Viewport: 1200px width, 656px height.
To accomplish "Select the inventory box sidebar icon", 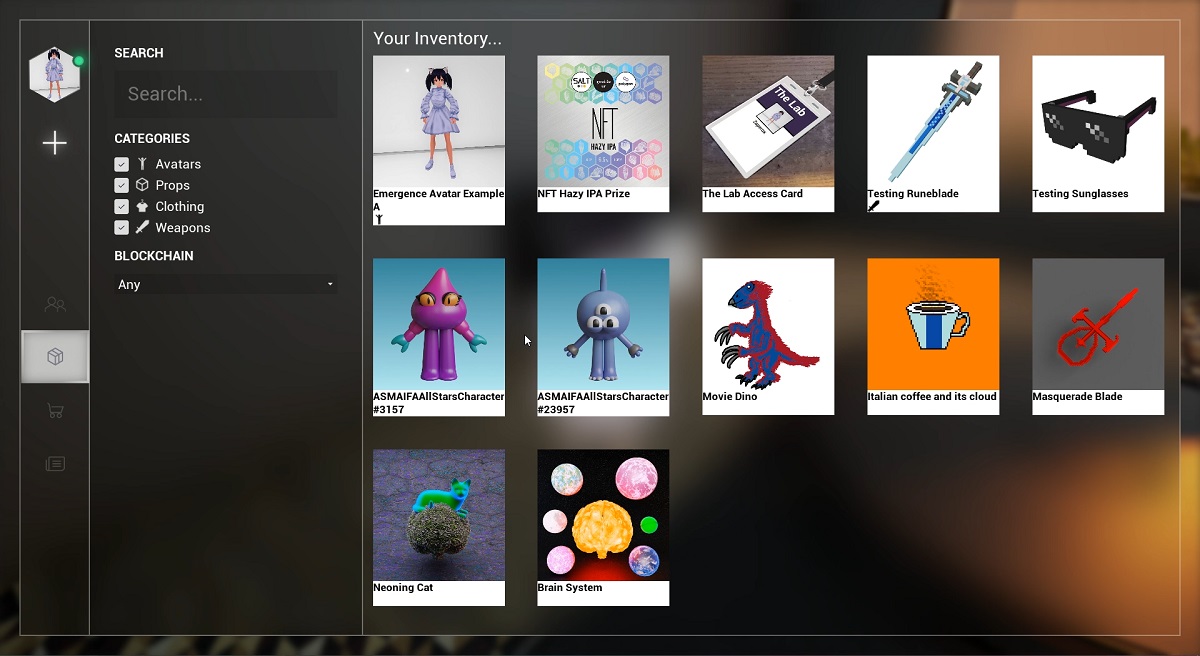I will [x=55, y=357].
